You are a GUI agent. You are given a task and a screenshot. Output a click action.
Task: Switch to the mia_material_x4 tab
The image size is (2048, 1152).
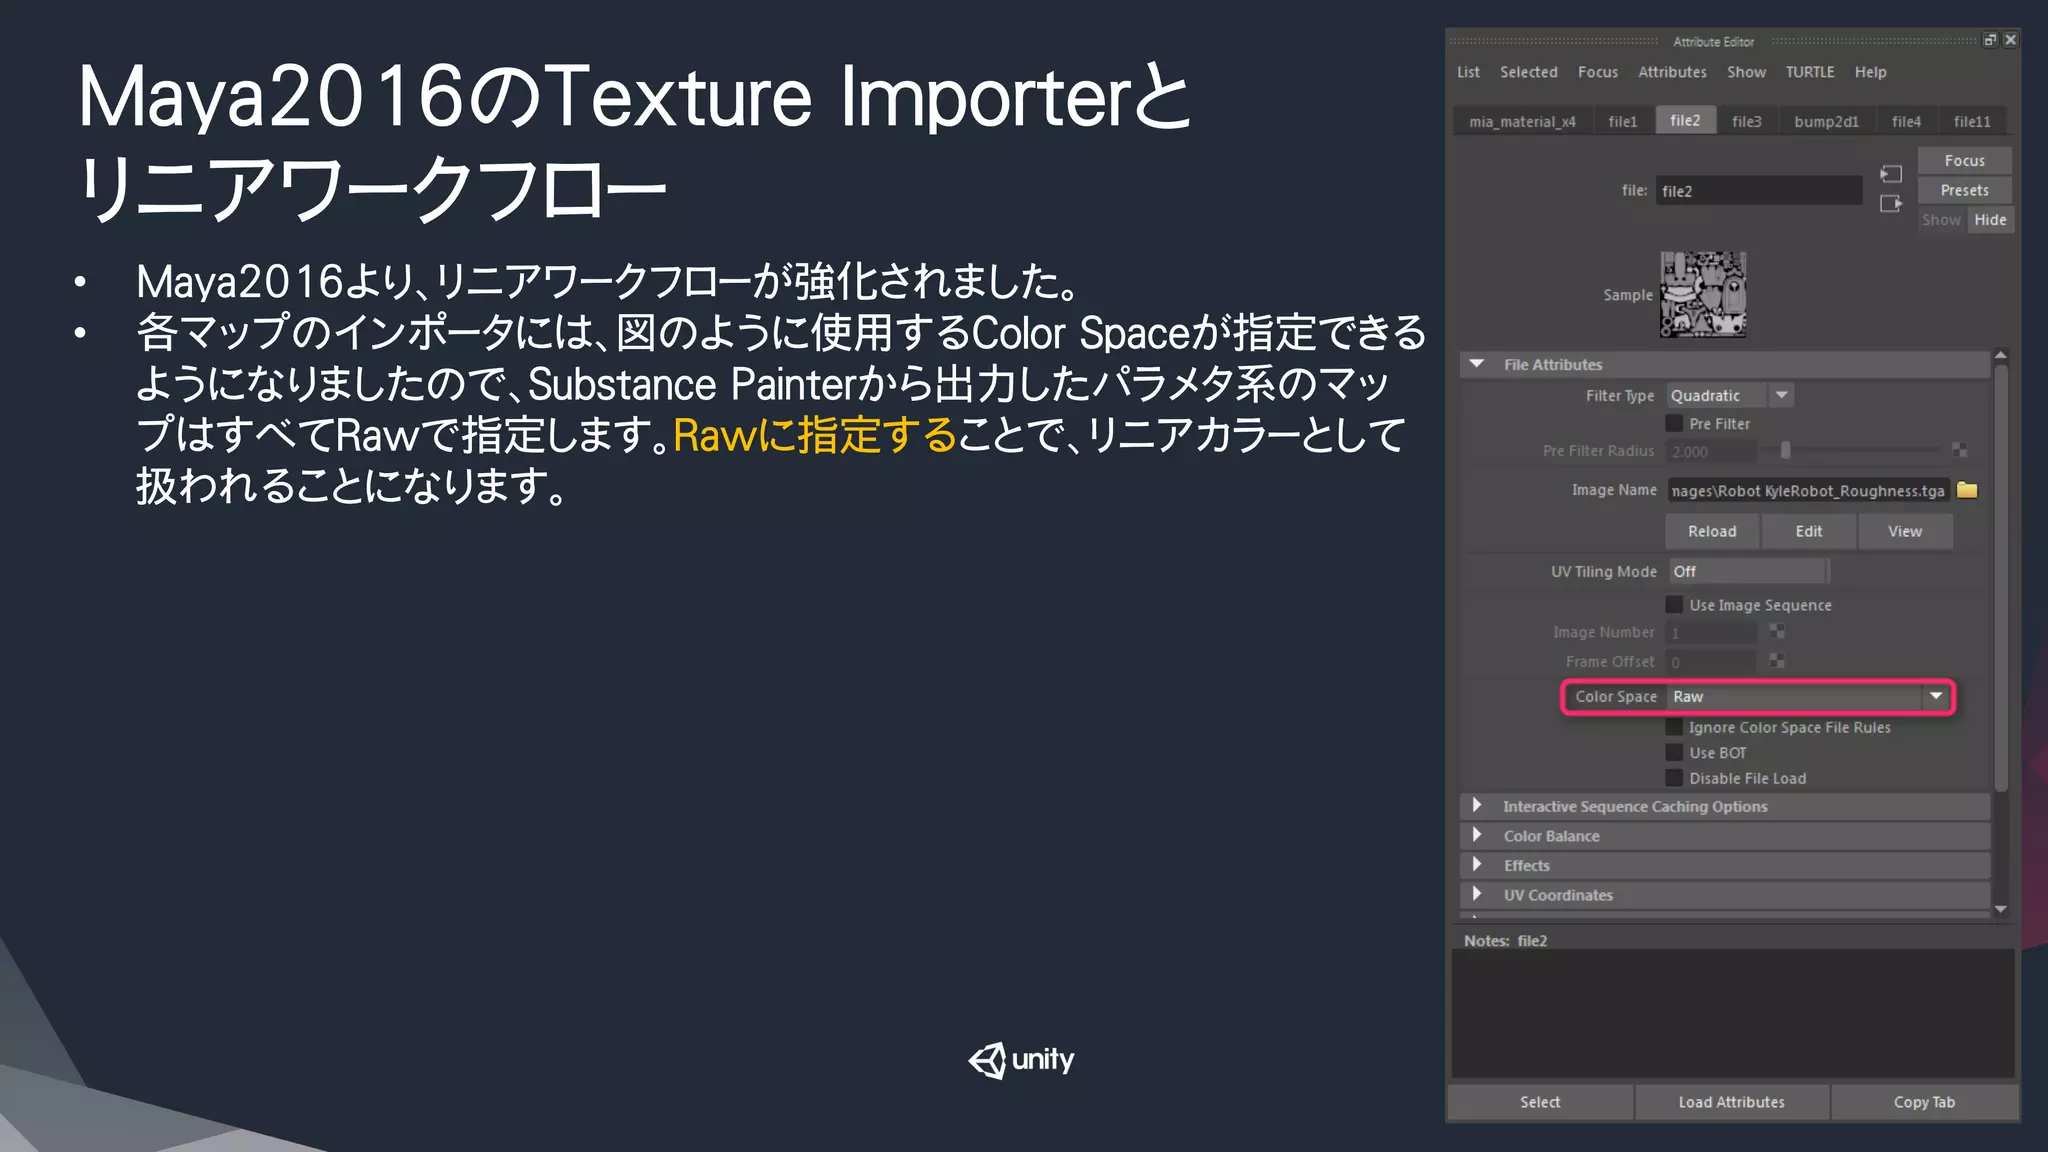coord(1522,121)
